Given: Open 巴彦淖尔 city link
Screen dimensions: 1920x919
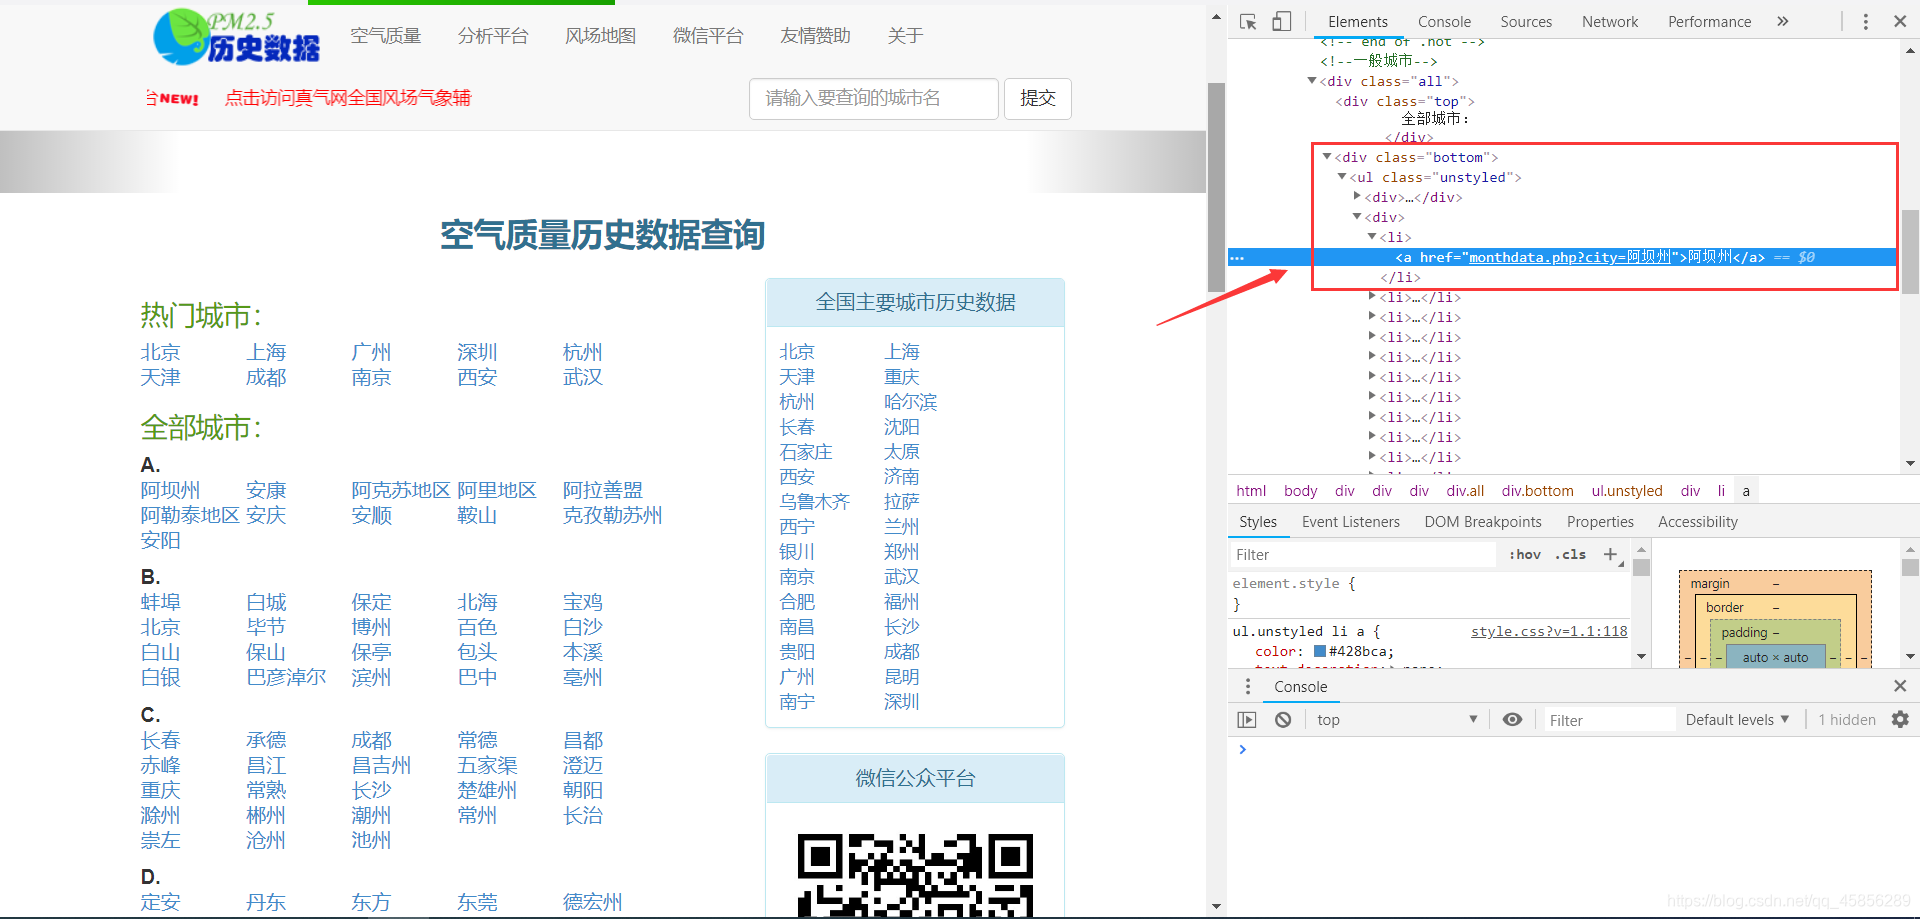Looking at the screenshot, I should (x=286, y=677).
